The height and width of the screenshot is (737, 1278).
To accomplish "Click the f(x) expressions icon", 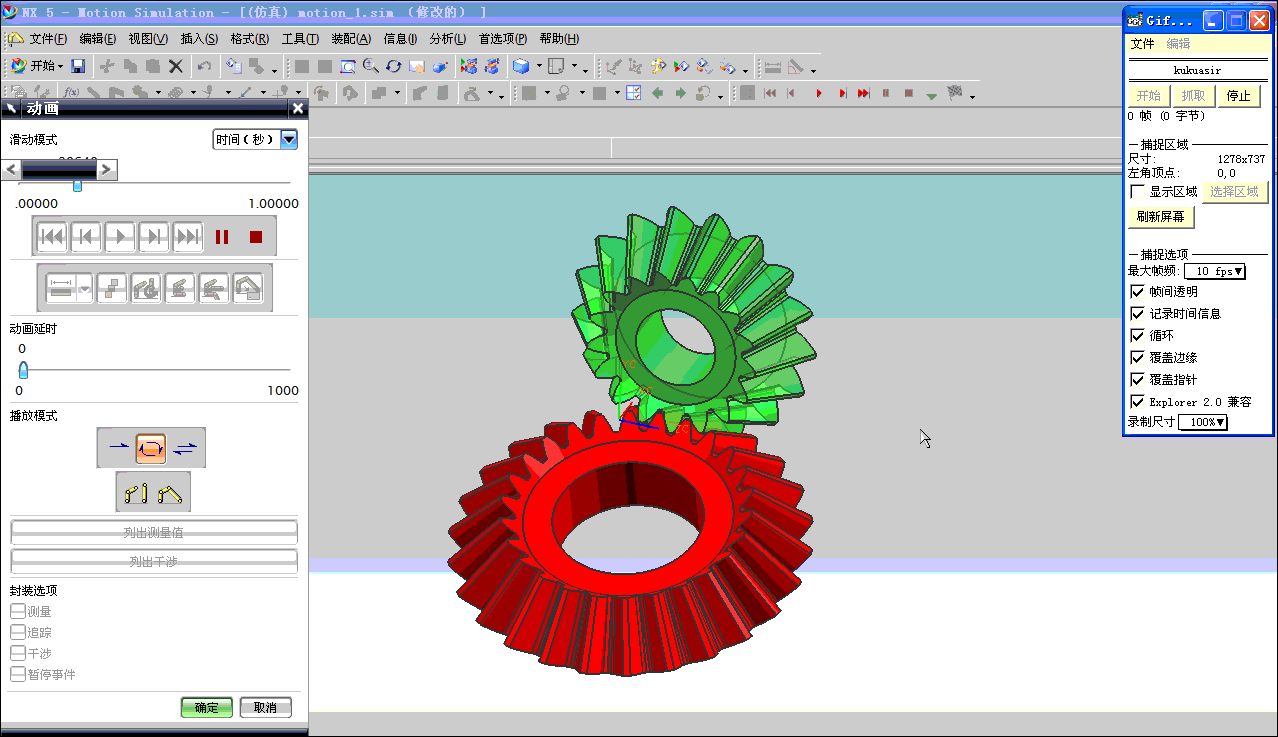I will (71, 93).
